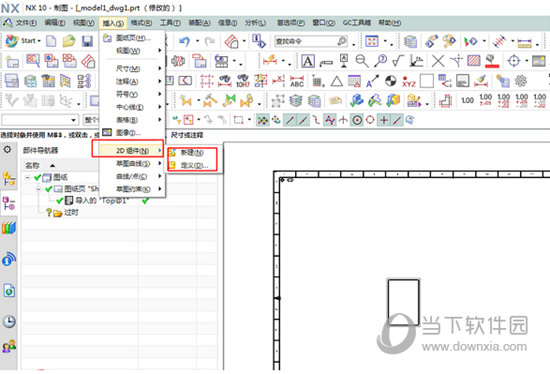Open the Roles icon in resource bar

click(9, 346)
